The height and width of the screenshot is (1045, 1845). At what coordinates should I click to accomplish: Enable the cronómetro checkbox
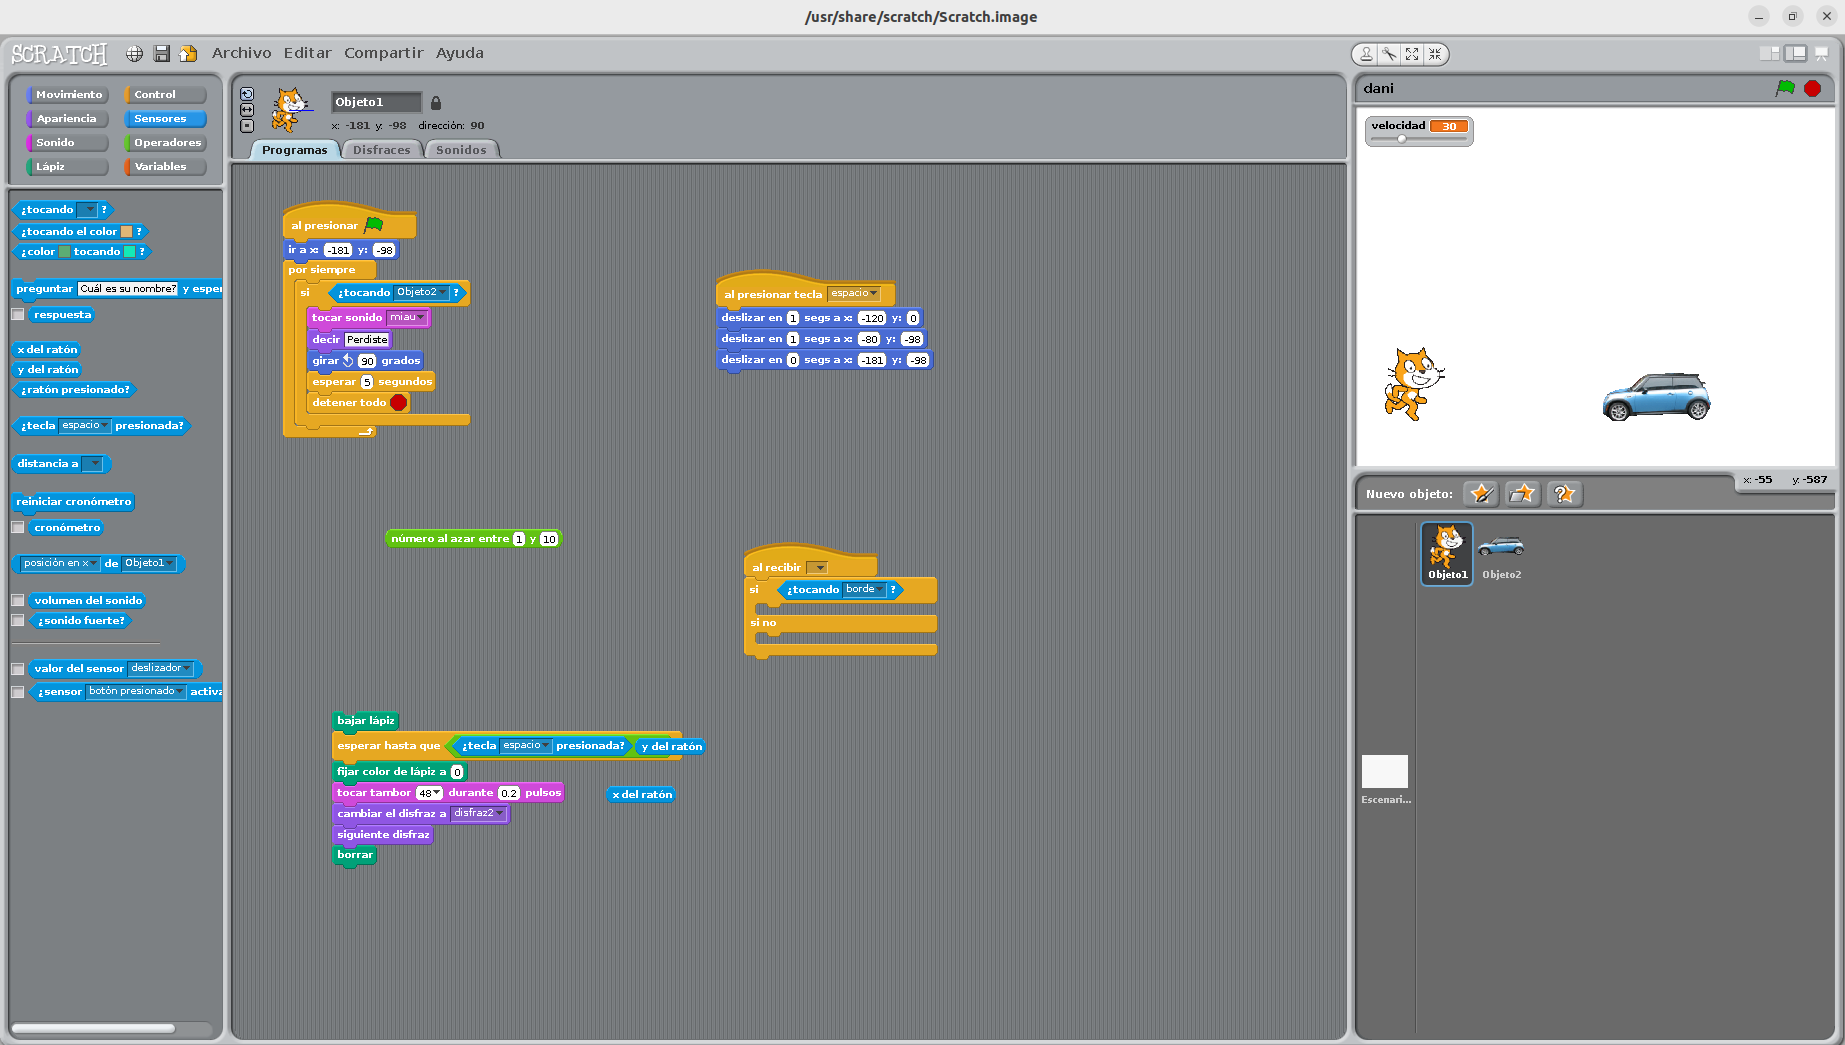coord(18,527)
